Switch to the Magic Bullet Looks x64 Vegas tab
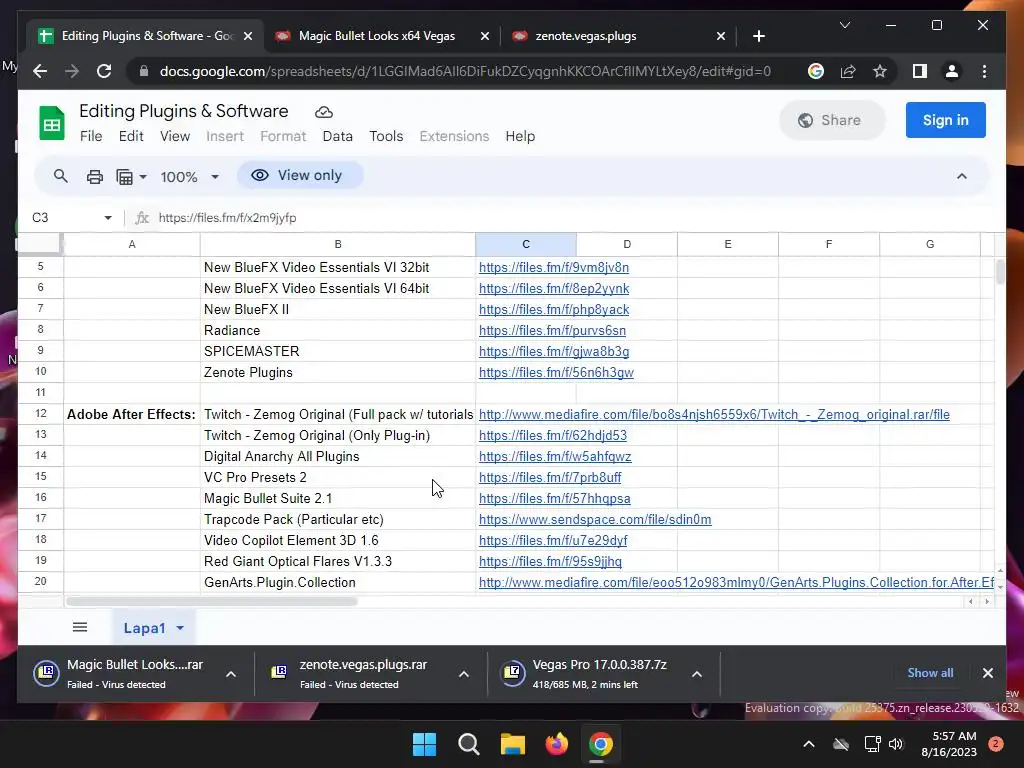1024x768 pixels. pos(377,36)
